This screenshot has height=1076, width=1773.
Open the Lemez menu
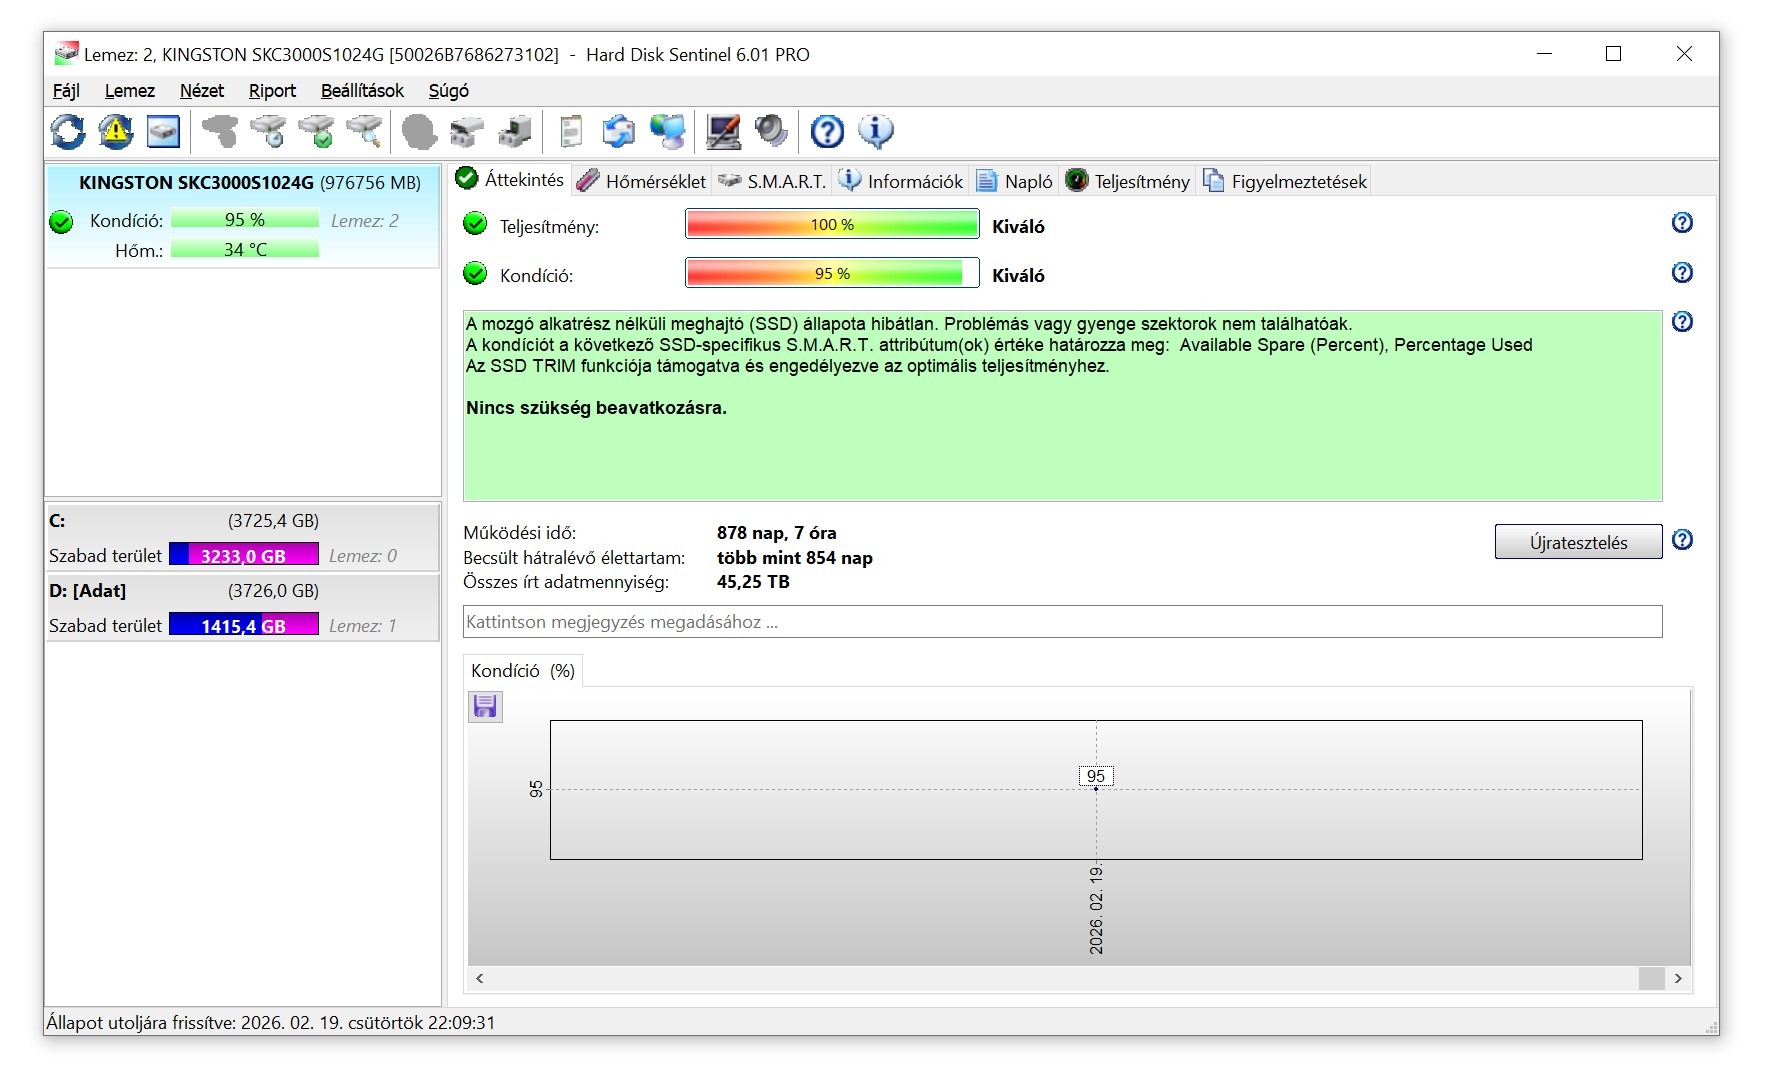(130, 91)
